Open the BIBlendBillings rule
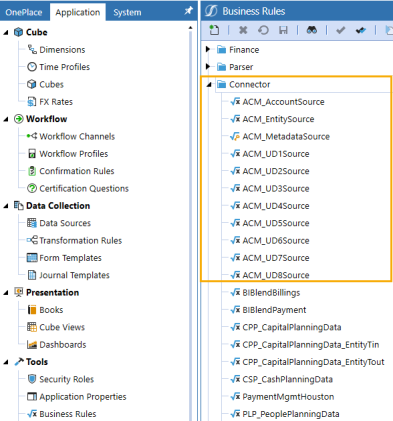This screenshot has height=421, width=393. (x=271, y=292)
